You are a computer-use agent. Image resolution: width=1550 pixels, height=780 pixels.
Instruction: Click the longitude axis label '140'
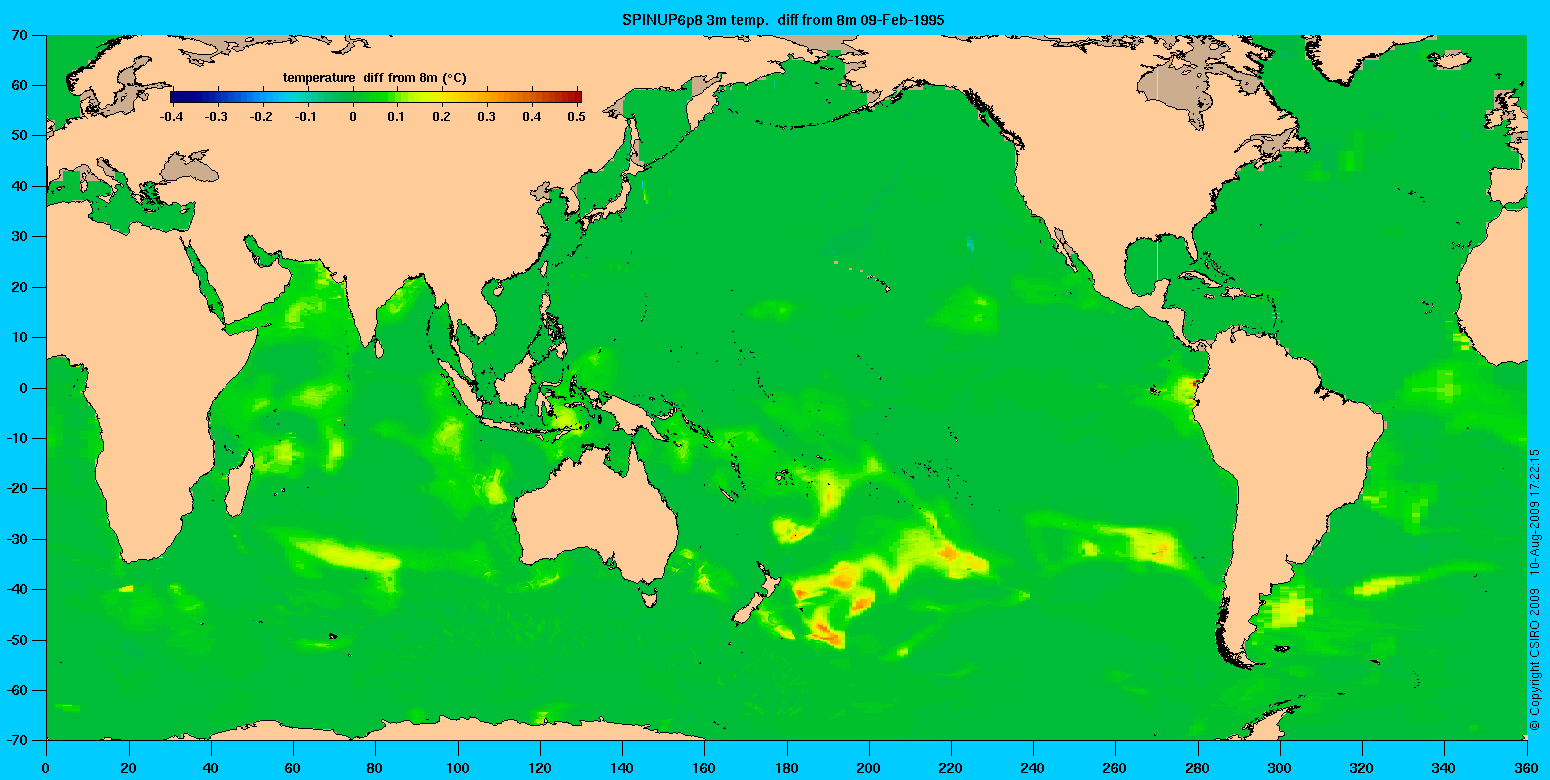click(x=622, y=771)
